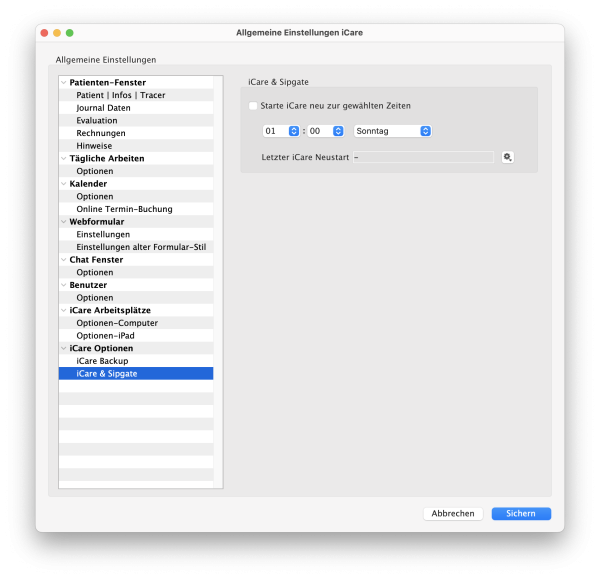The height and width of the screenshot is (579, 600).
Task: Click the Abbrechen button
Action: (453, 513)
